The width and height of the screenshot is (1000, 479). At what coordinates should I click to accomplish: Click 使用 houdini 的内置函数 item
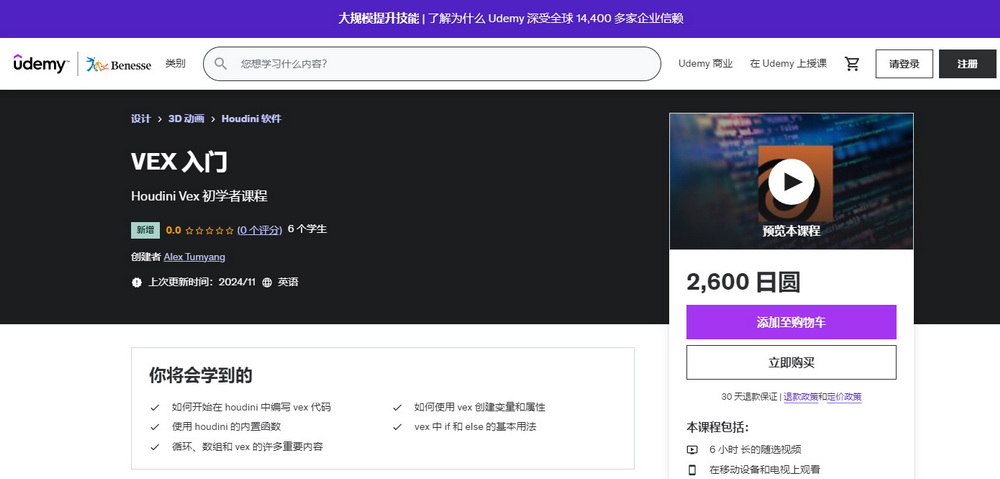tap(226, 427)
